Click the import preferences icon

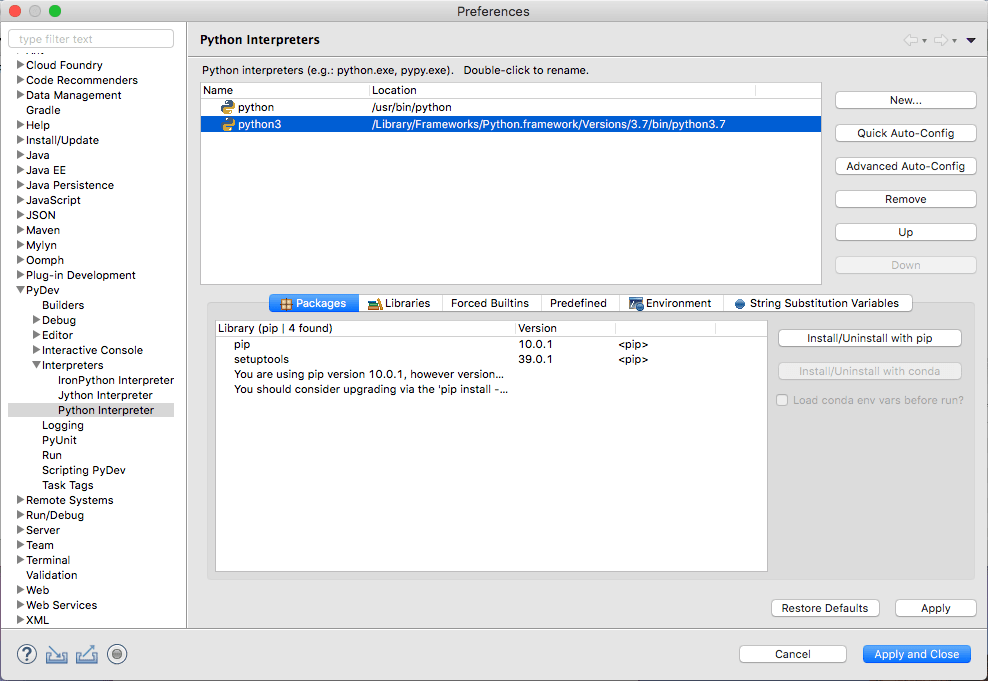coord(57,654)
